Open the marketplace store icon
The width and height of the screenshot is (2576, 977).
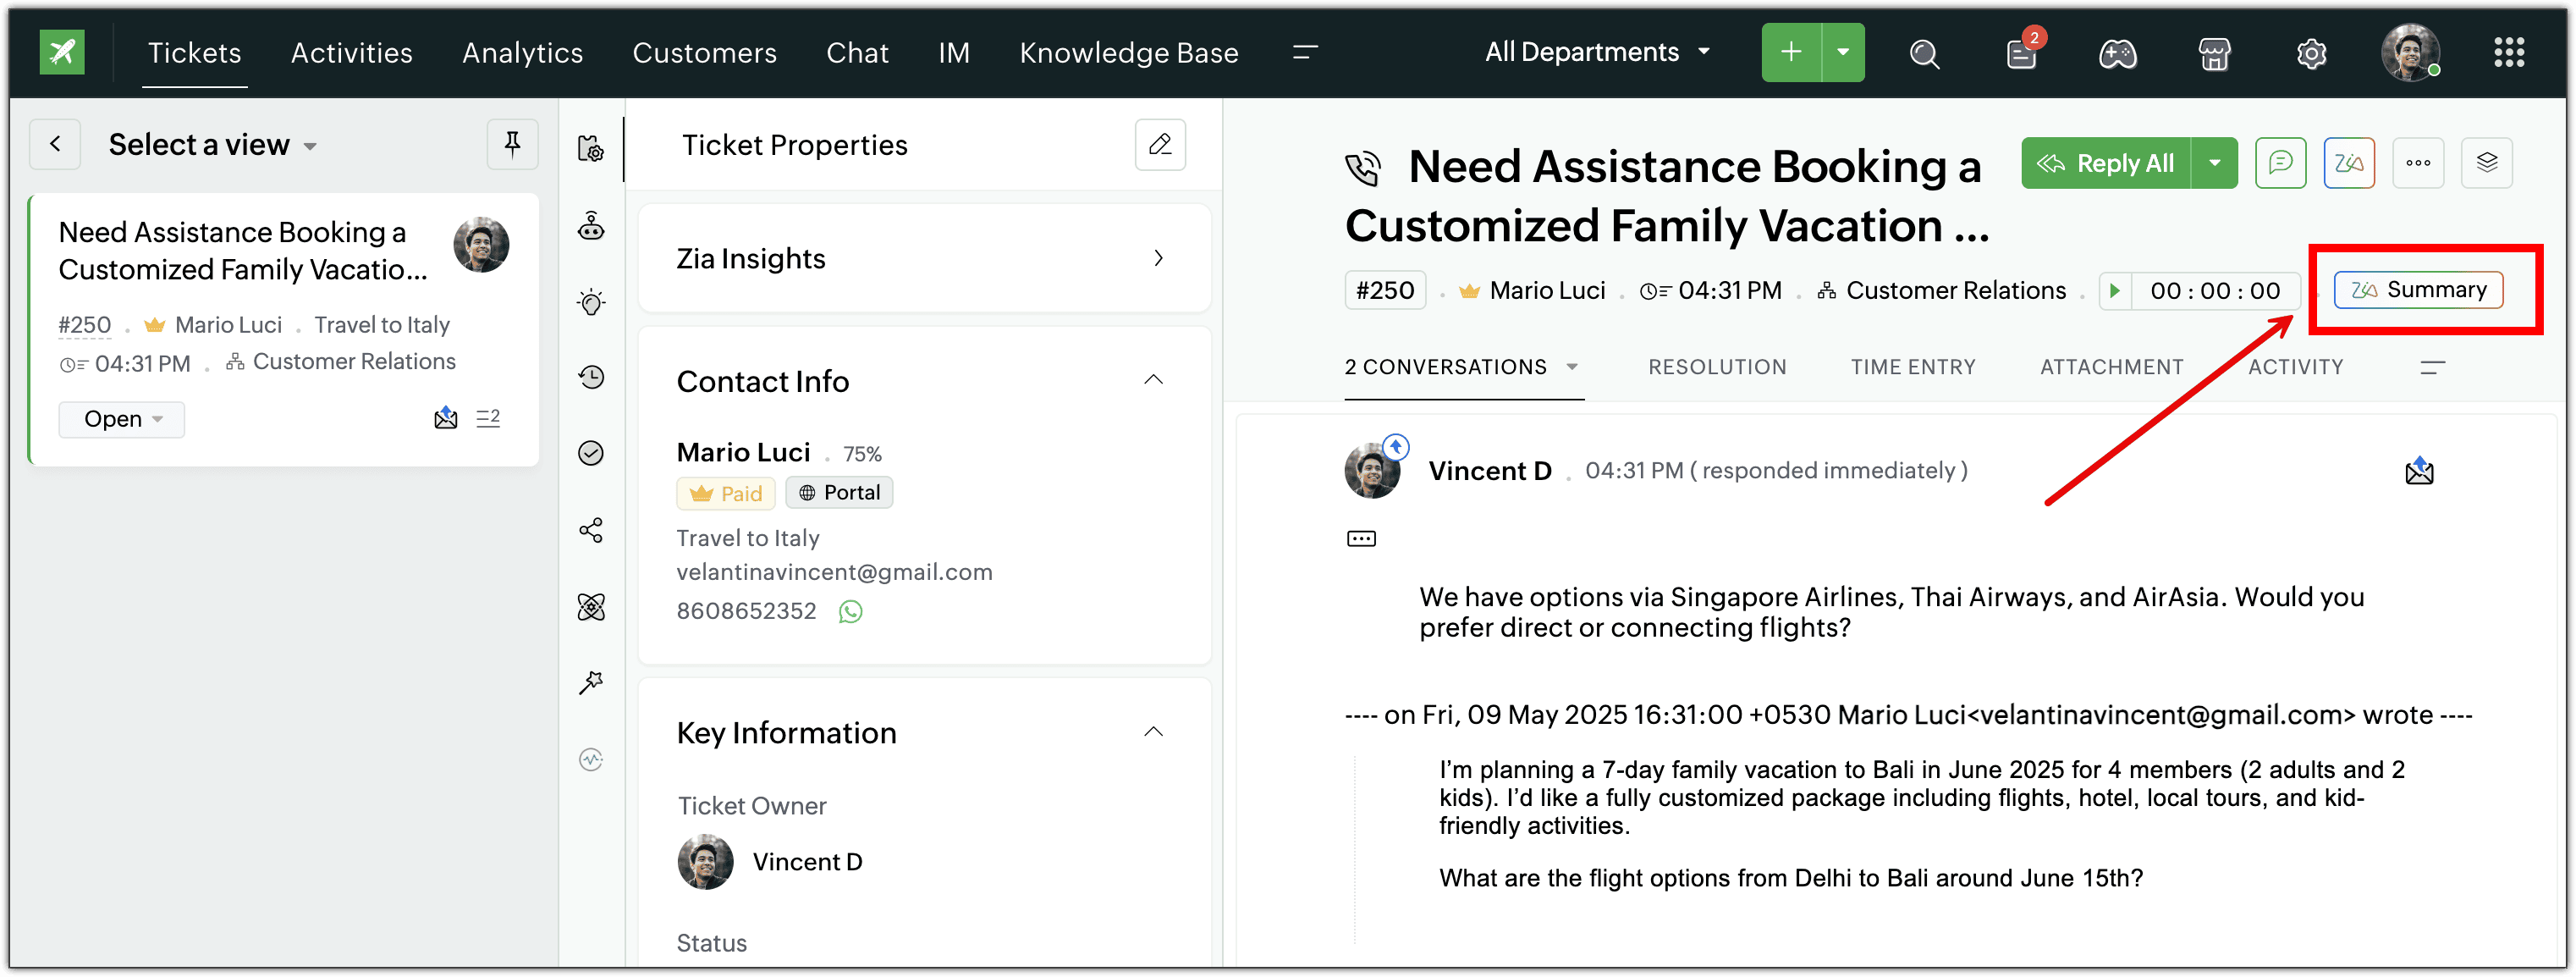[x=2214, y=53]
